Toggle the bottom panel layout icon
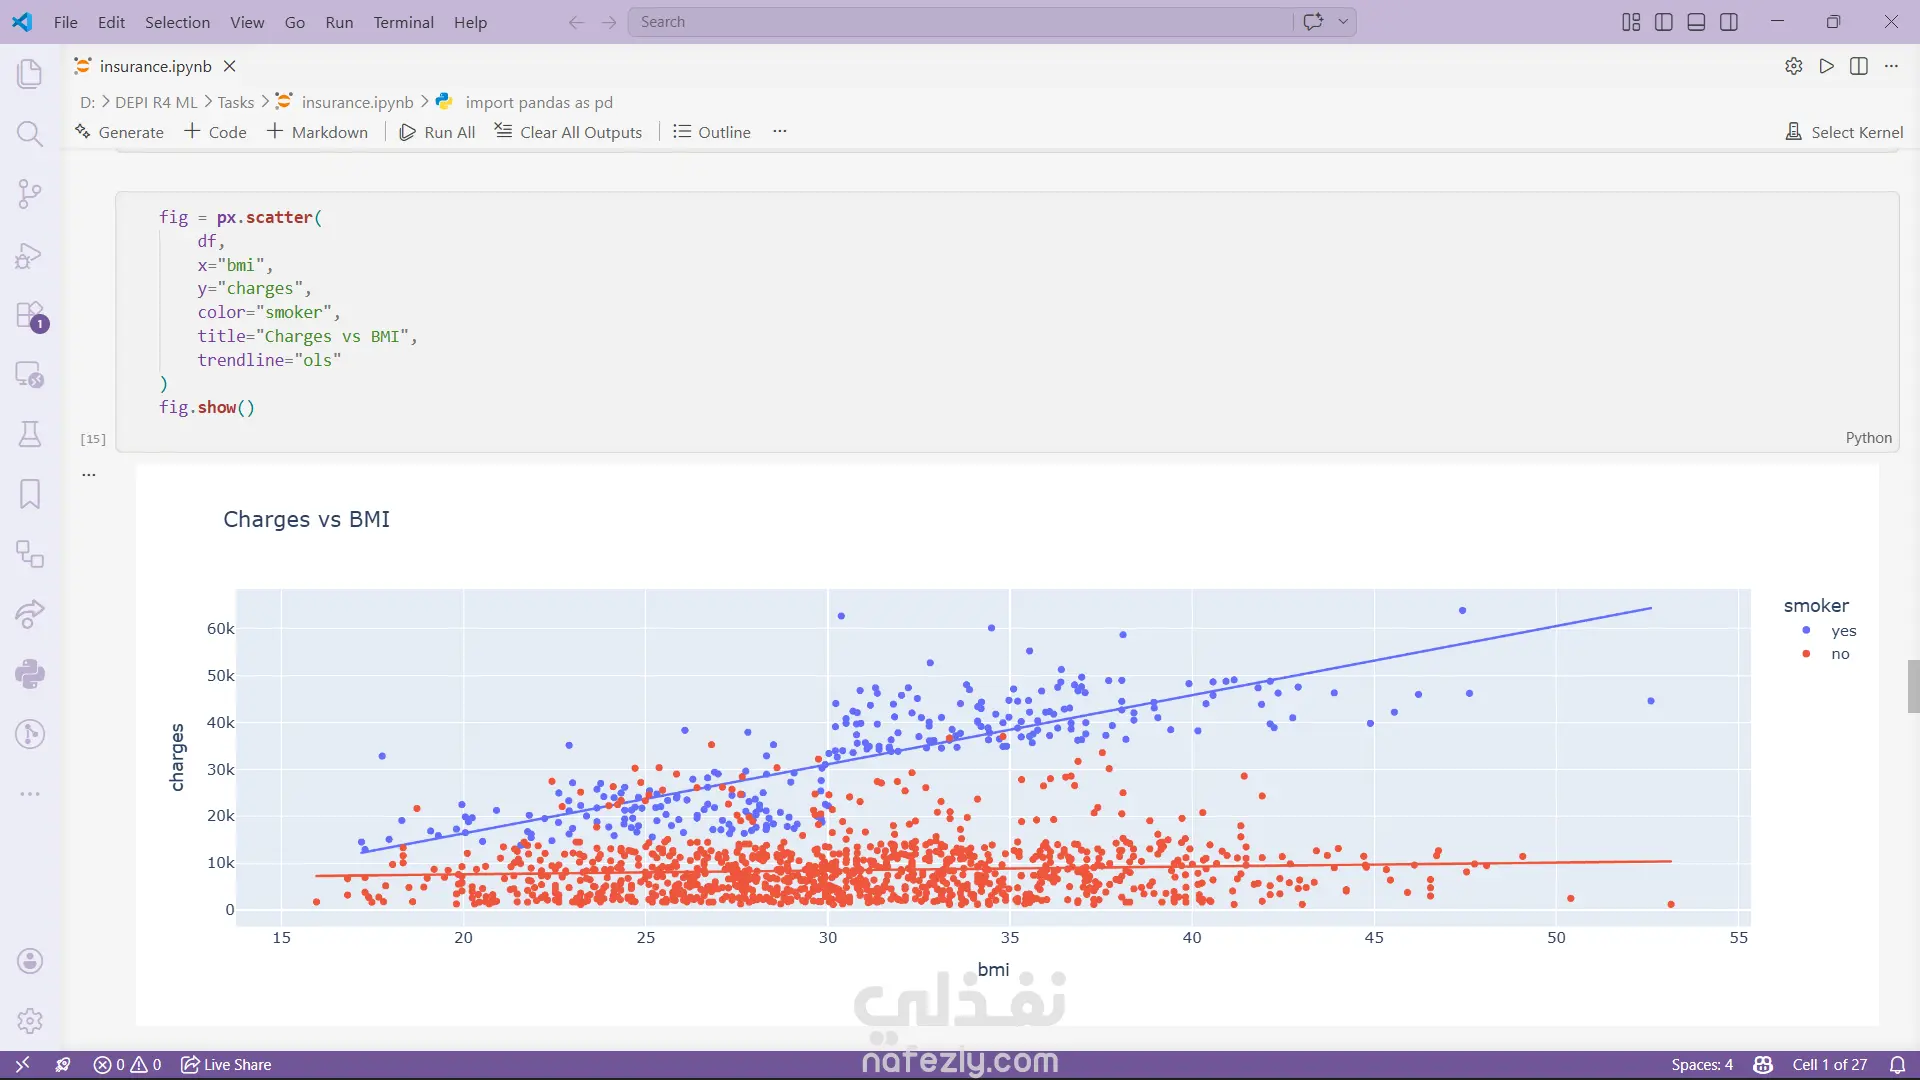The width and height of the screenshot is (1920, 1080). [x=1696, y=22]
